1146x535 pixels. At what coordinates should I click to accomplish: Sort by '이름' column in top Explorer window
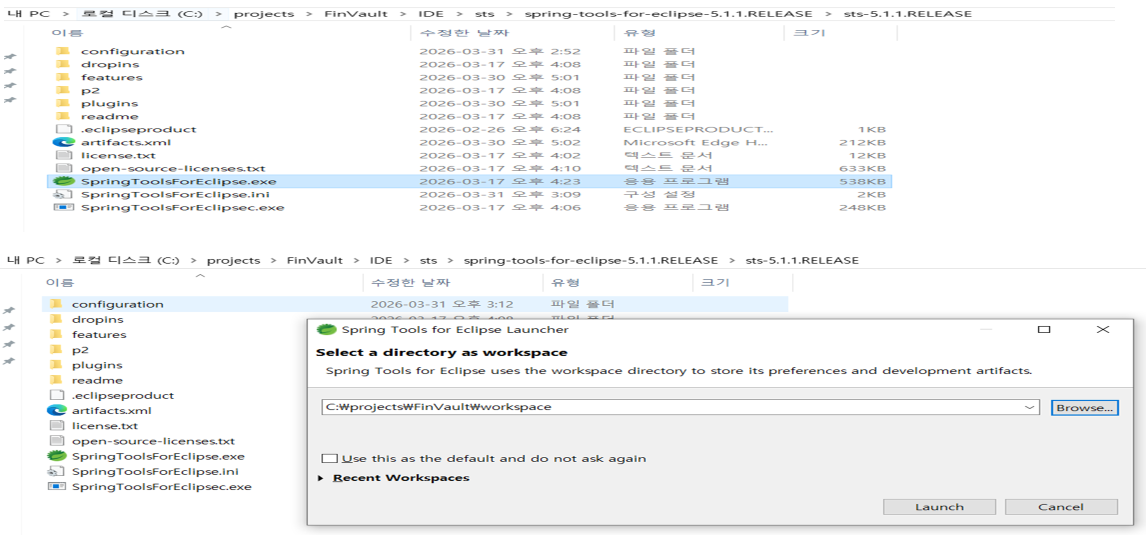(x=67, y=33)
